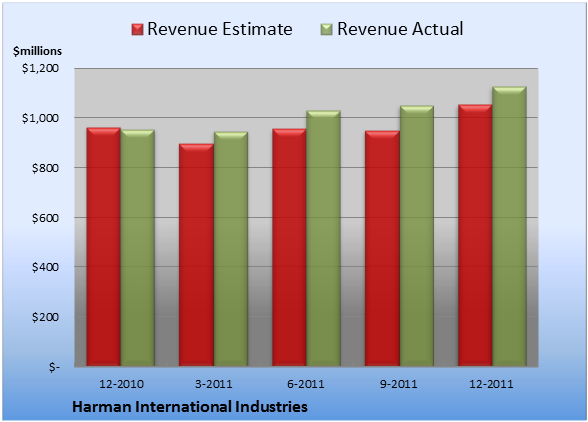Select the 'Revenue Actual' legend label
The height and width of the screenshot is (422, 588).
point(400,29)
